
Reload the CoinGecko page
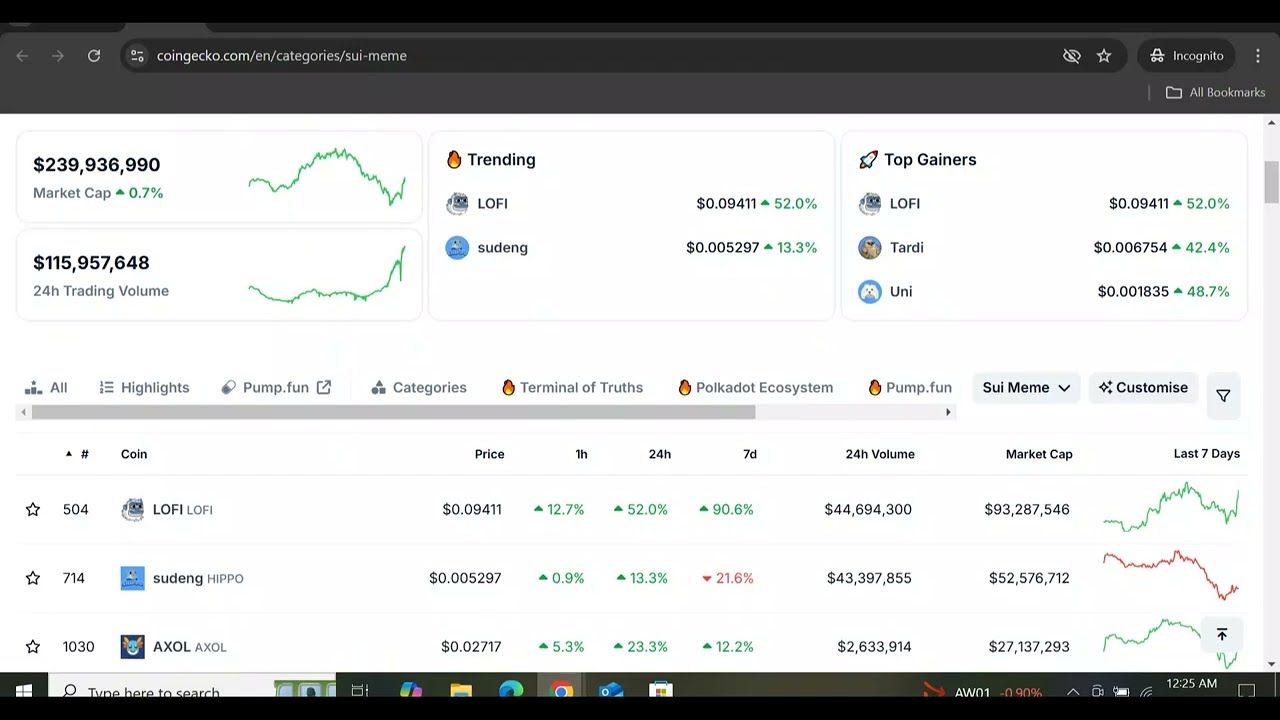pos(94,56)
